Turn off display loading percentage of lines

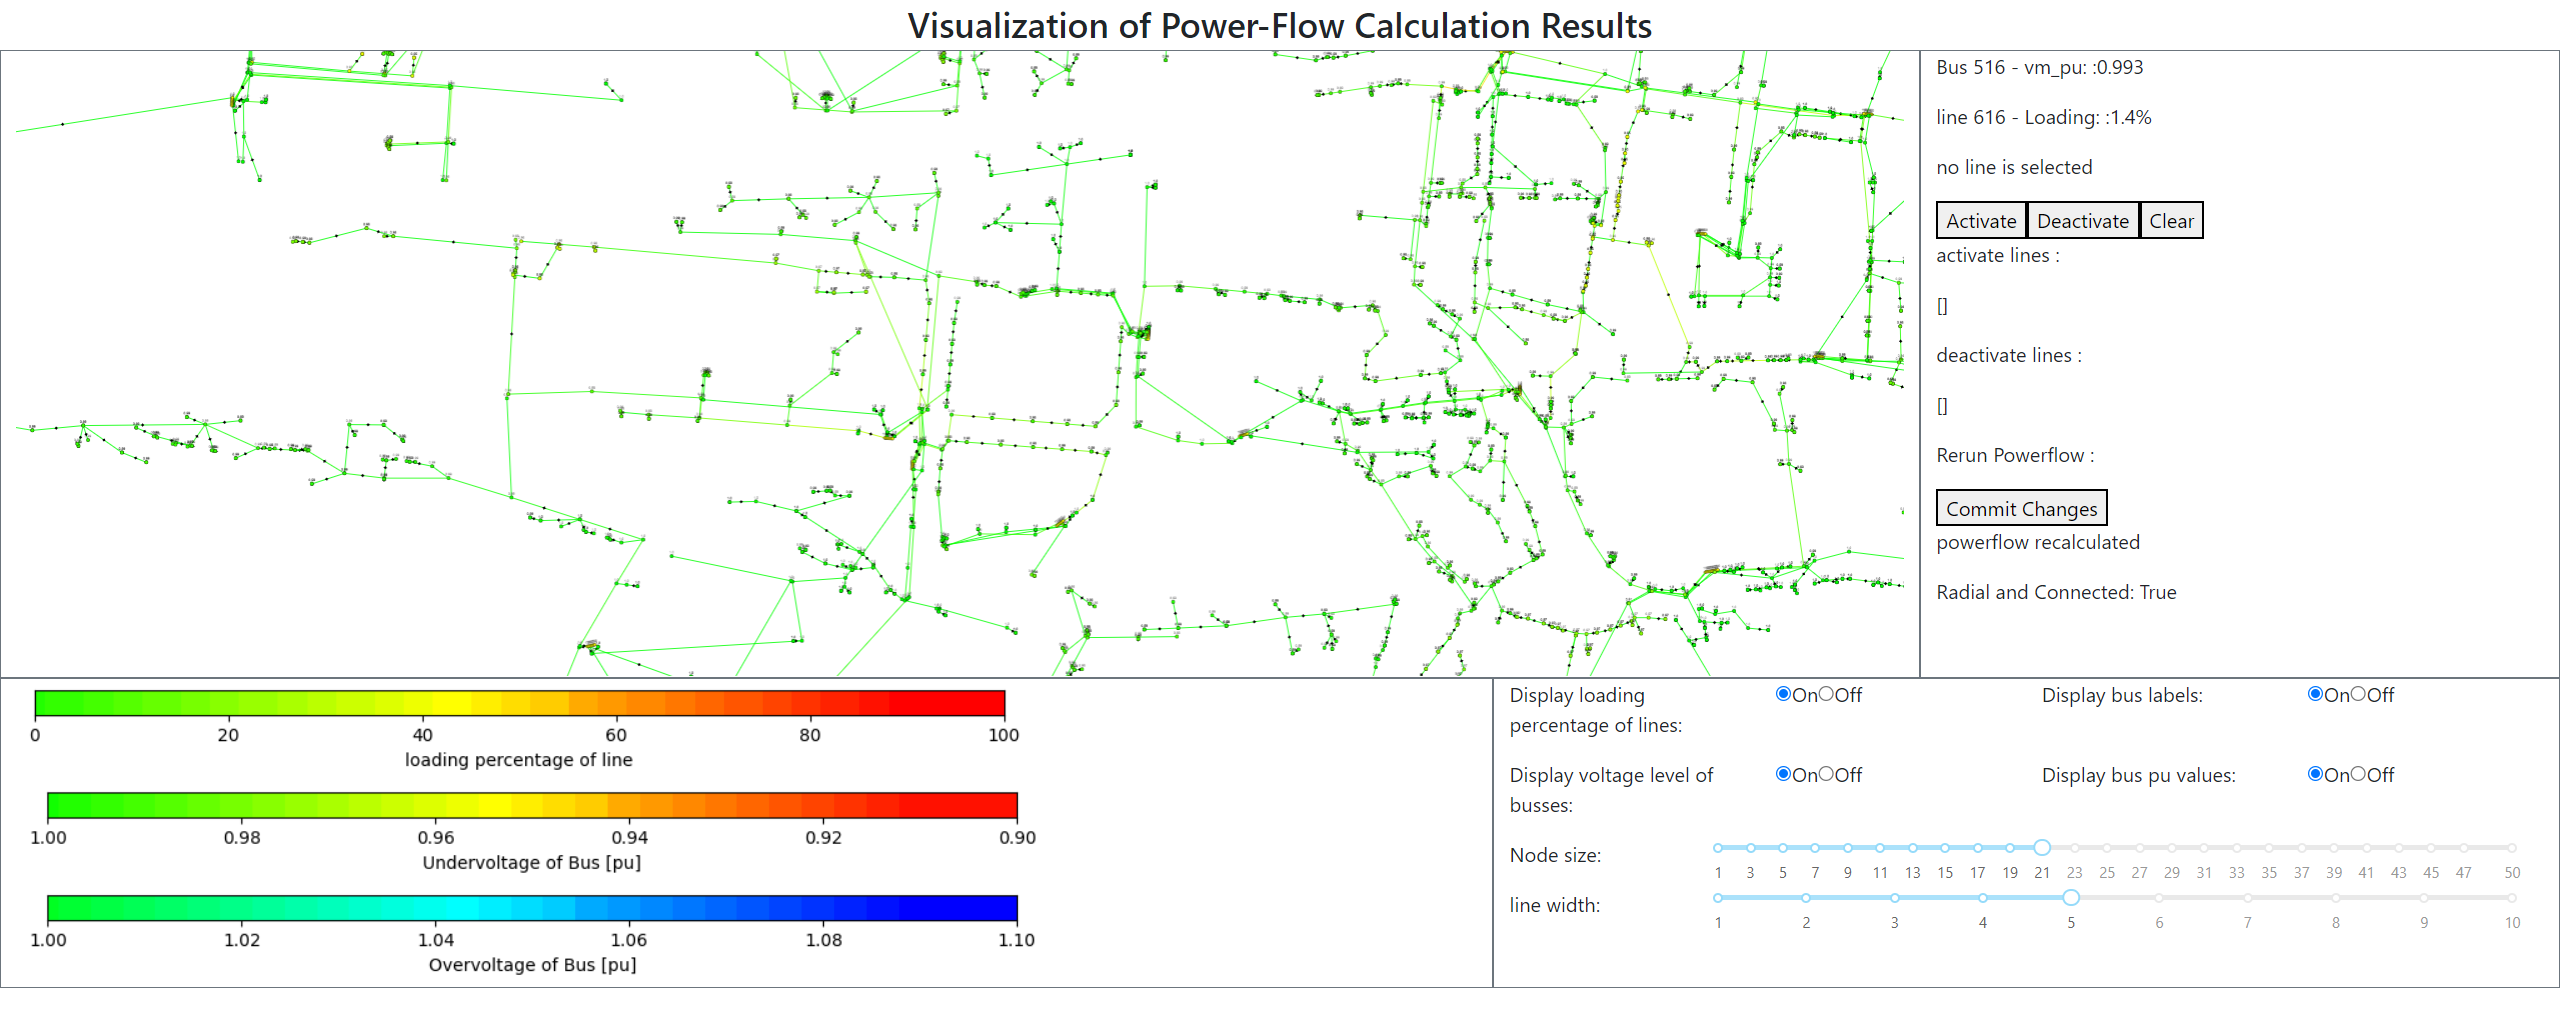1826,694
